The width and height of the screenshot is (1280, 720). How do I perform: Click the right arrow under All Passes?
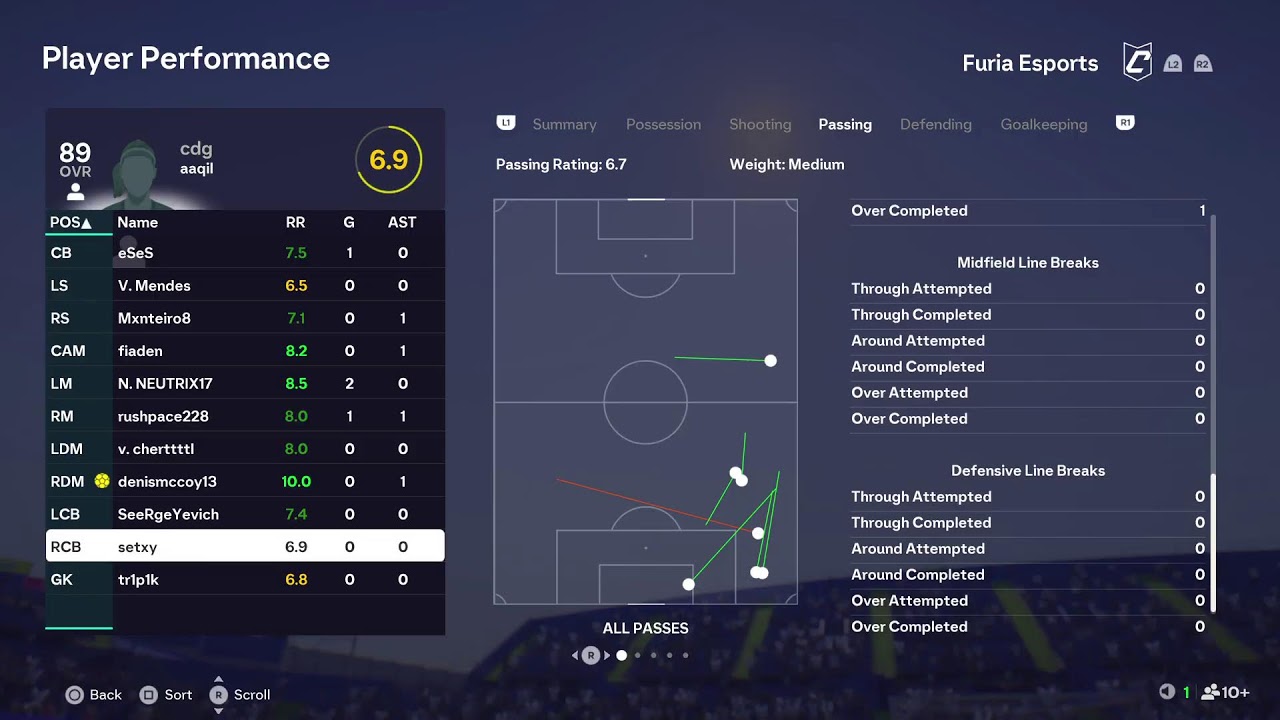[606, 656]
